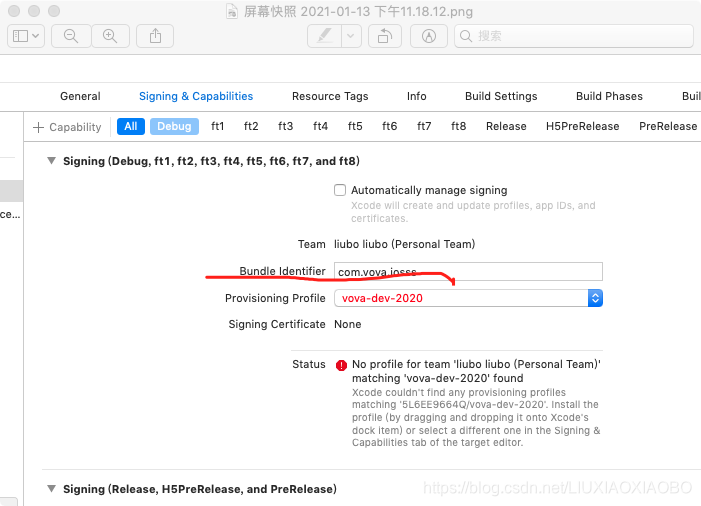
Task: Select the ft8 configuration
Action: pos(459,126)
